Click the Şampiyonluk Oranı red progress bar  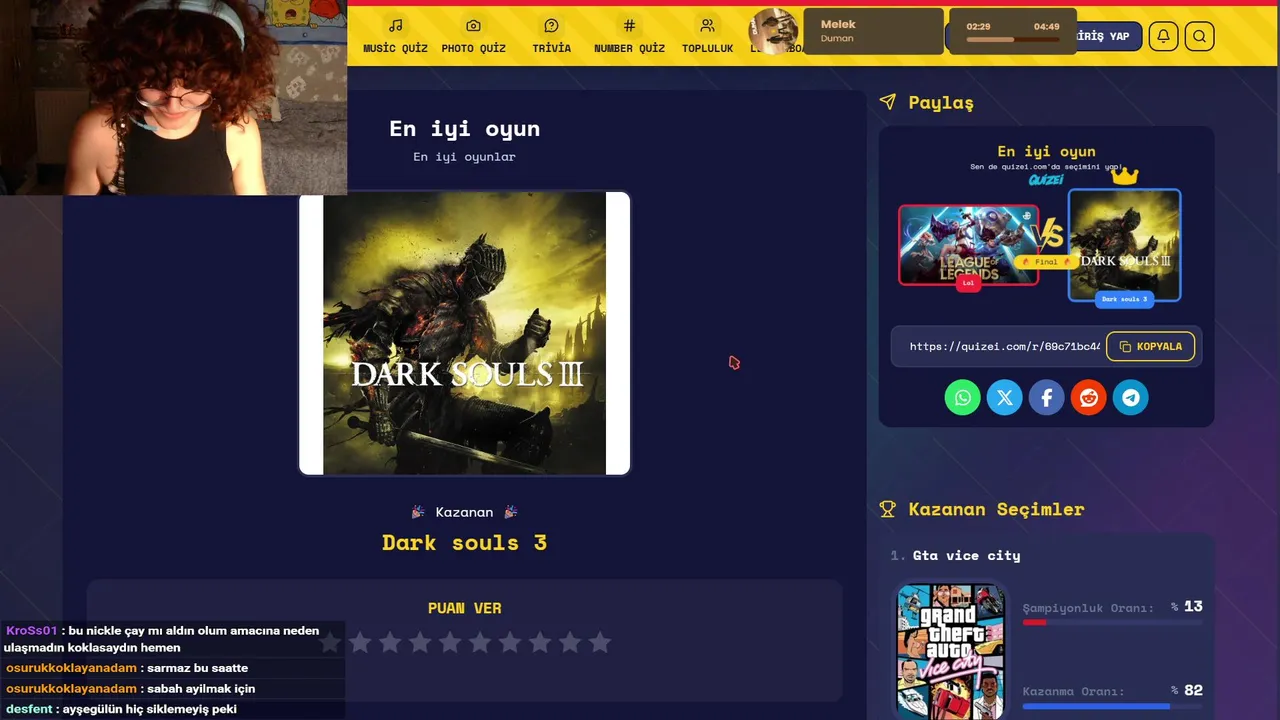pyautogui.click(x=1112, y=622)
